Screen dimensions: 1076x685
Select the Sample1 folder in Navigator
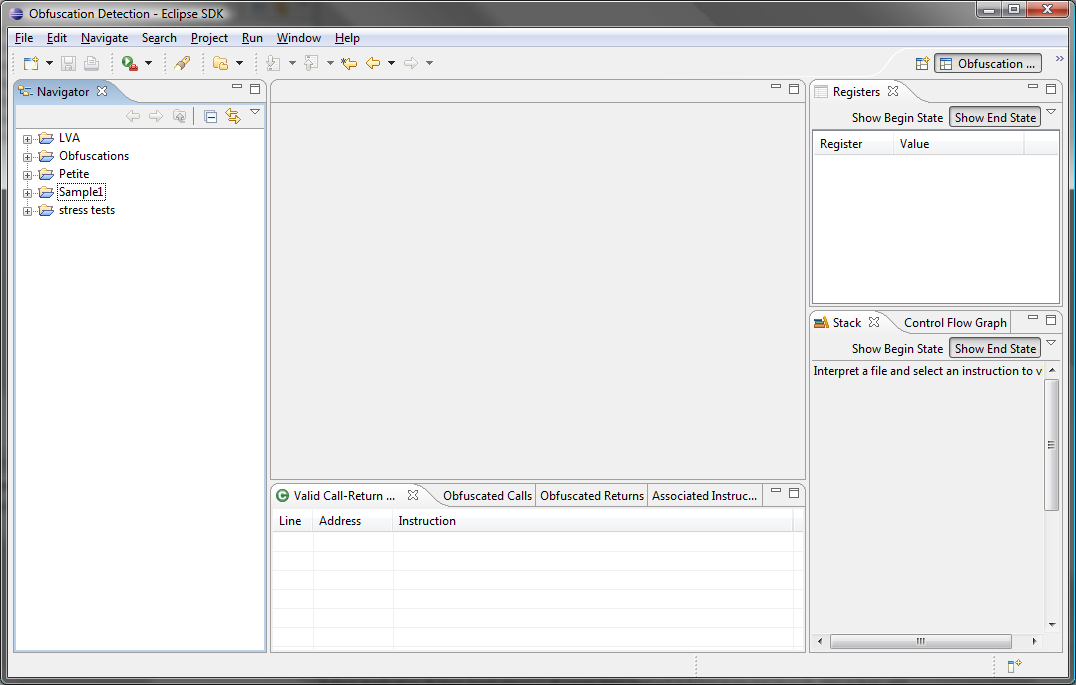coord(81,192)
